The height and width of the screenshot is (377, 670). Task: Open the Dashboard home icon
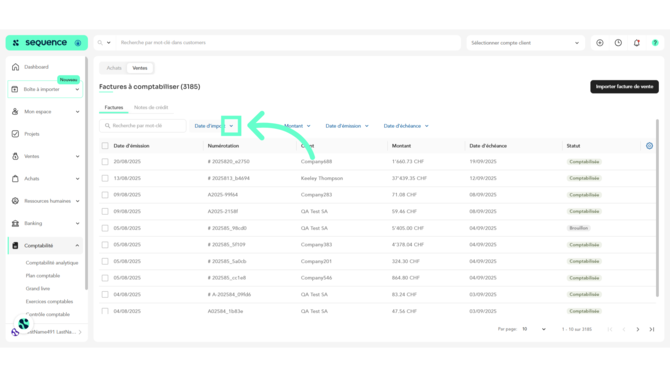[x=15, y=67]
